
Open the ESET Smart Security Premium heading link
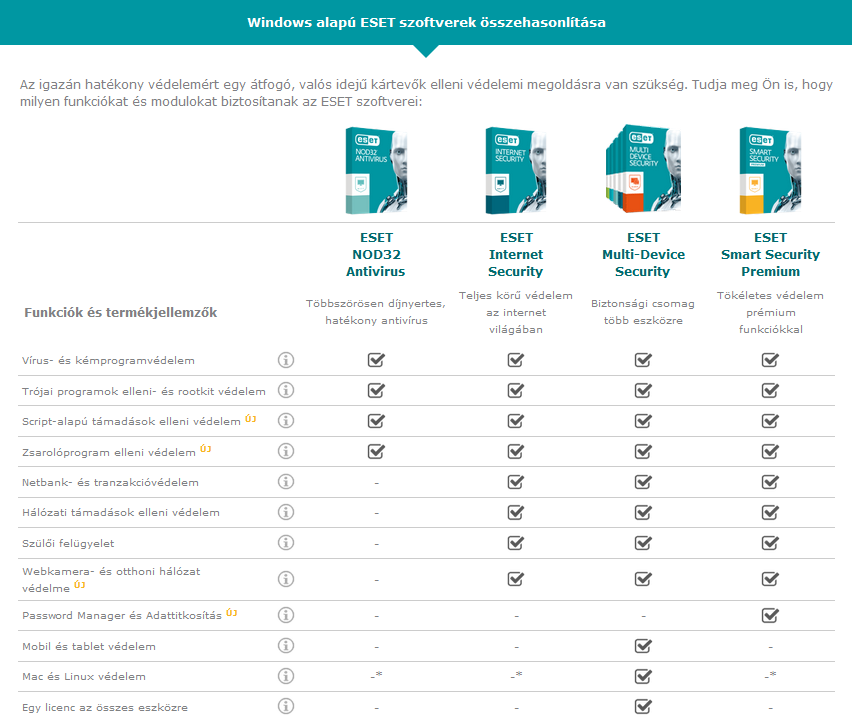pyautogui.click(x=770, y=254)
